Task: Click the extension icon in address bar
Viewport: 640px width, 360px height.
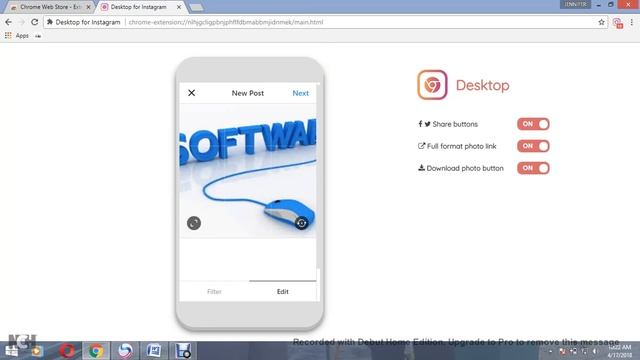Action: [50, 22]
